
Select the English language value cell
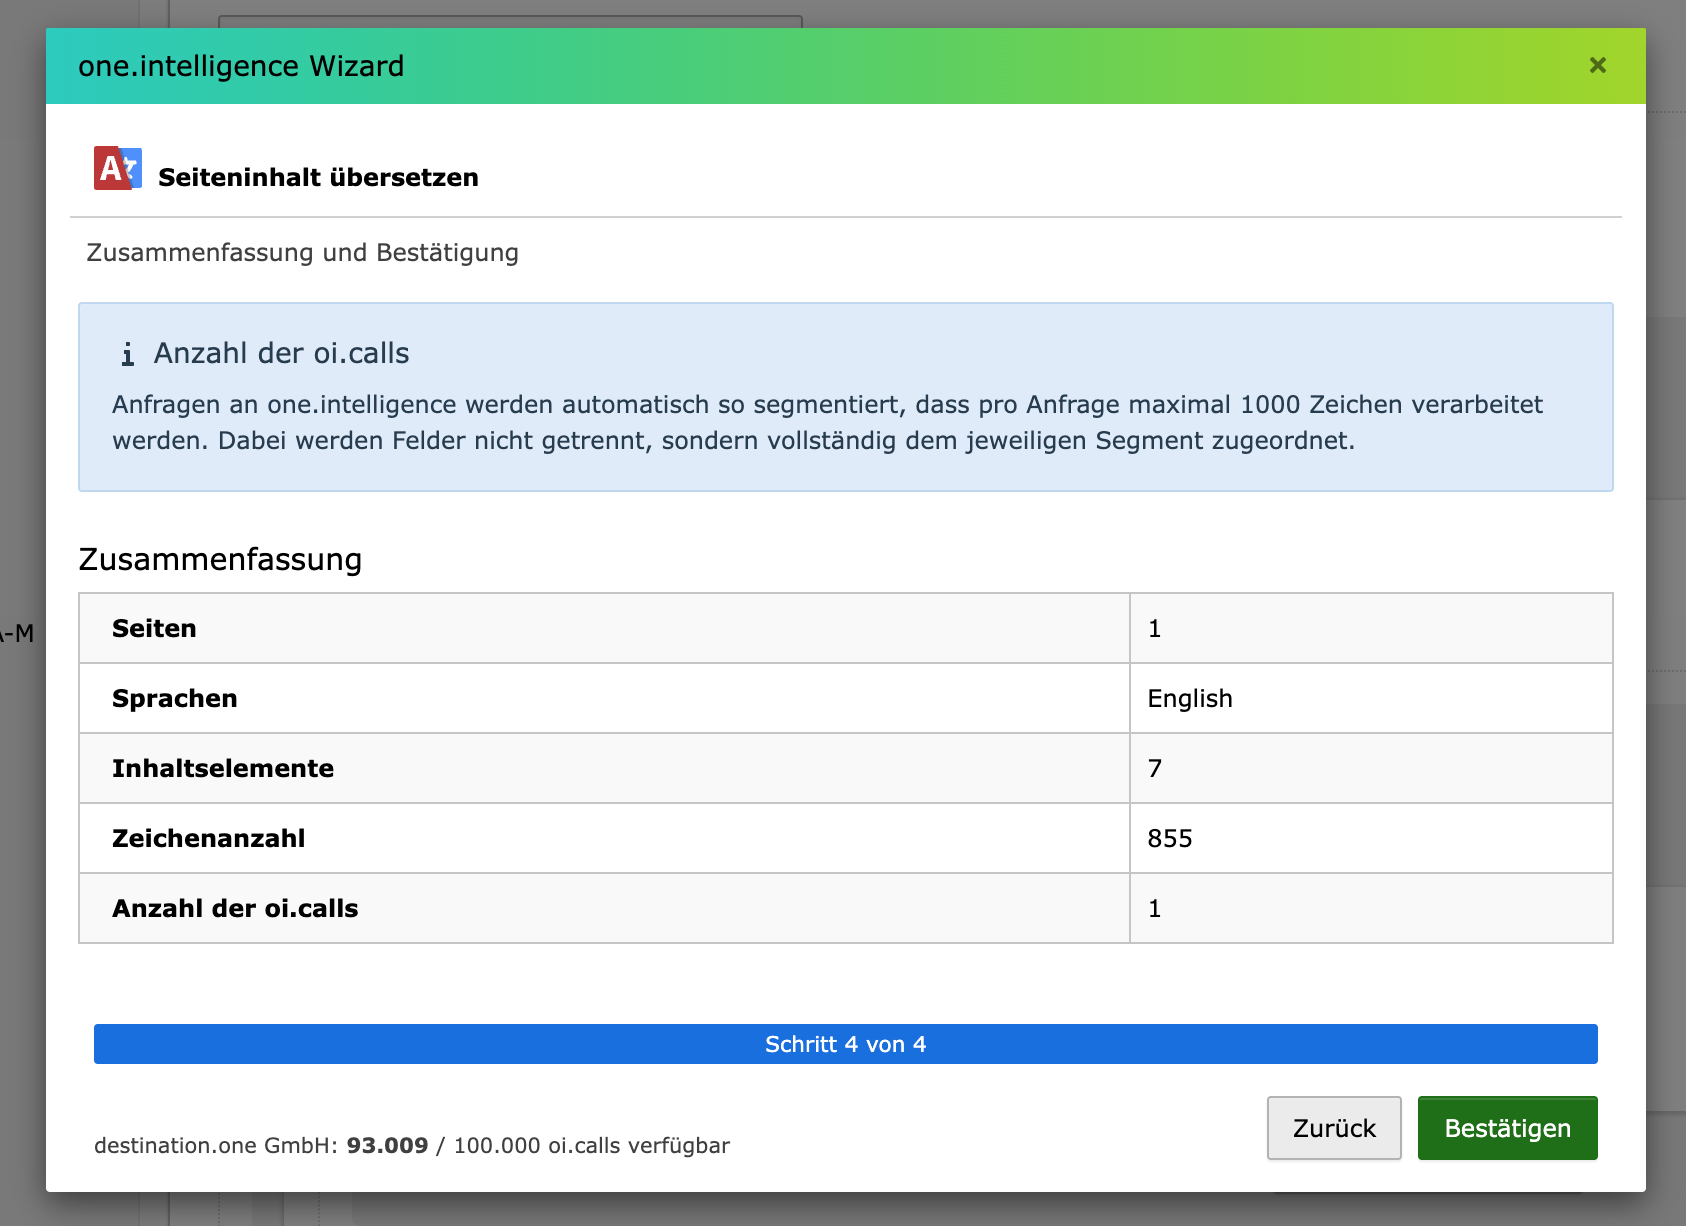(x=1189, y=698)
